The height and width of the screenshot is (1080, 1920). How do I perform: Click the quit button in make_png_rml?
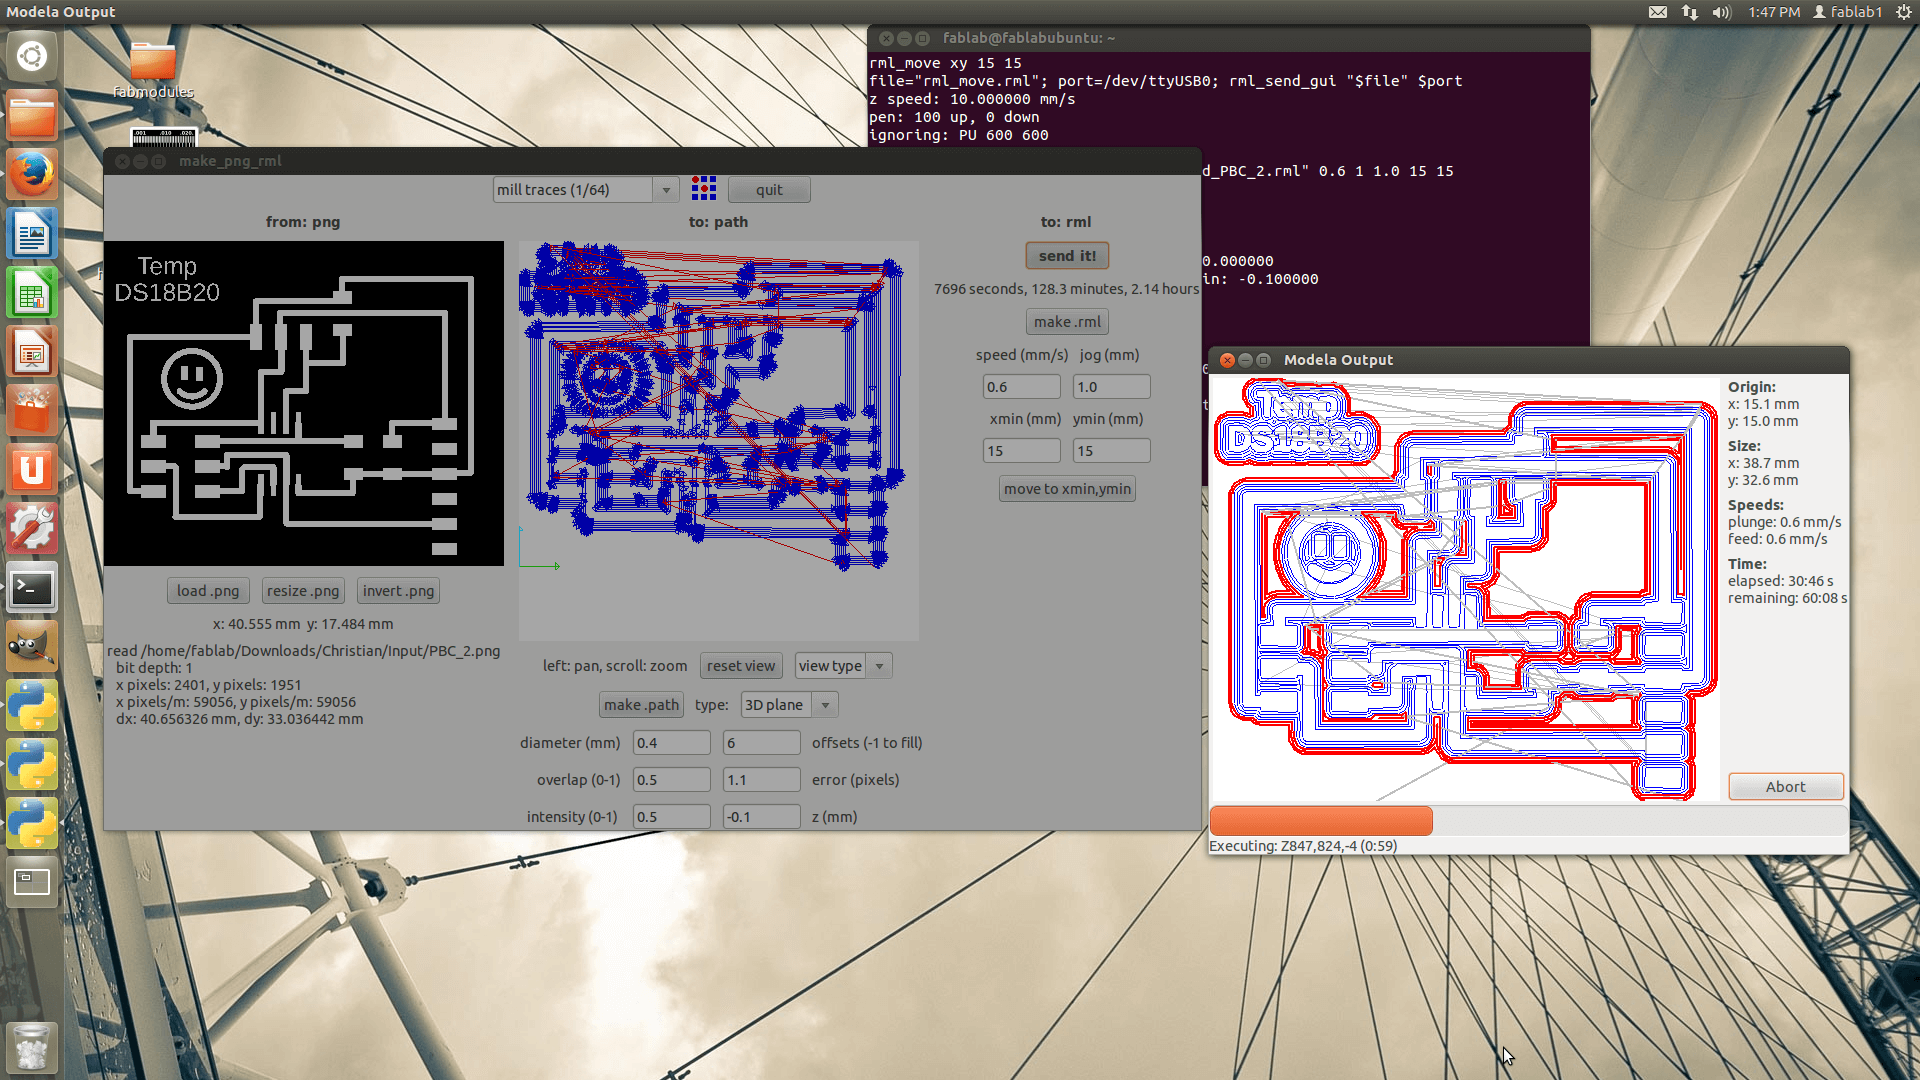pyautogui.click(x=767, y=189)
